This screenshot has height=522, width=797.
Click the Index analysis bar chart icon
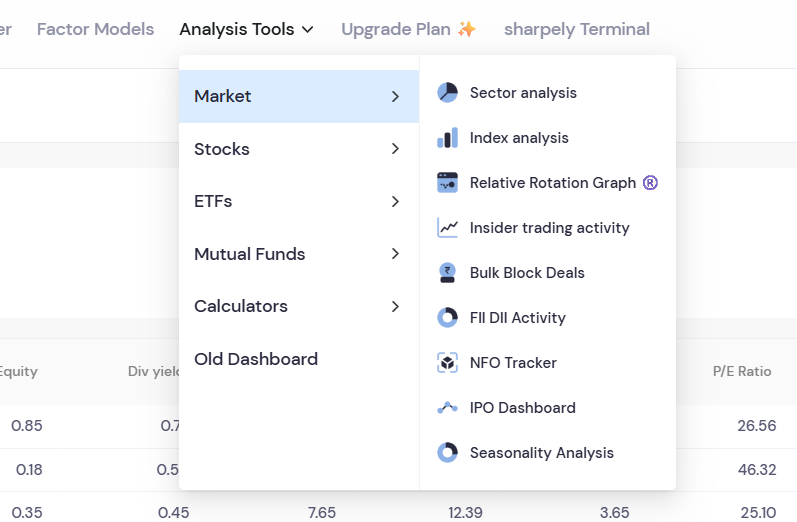point(447,138)
